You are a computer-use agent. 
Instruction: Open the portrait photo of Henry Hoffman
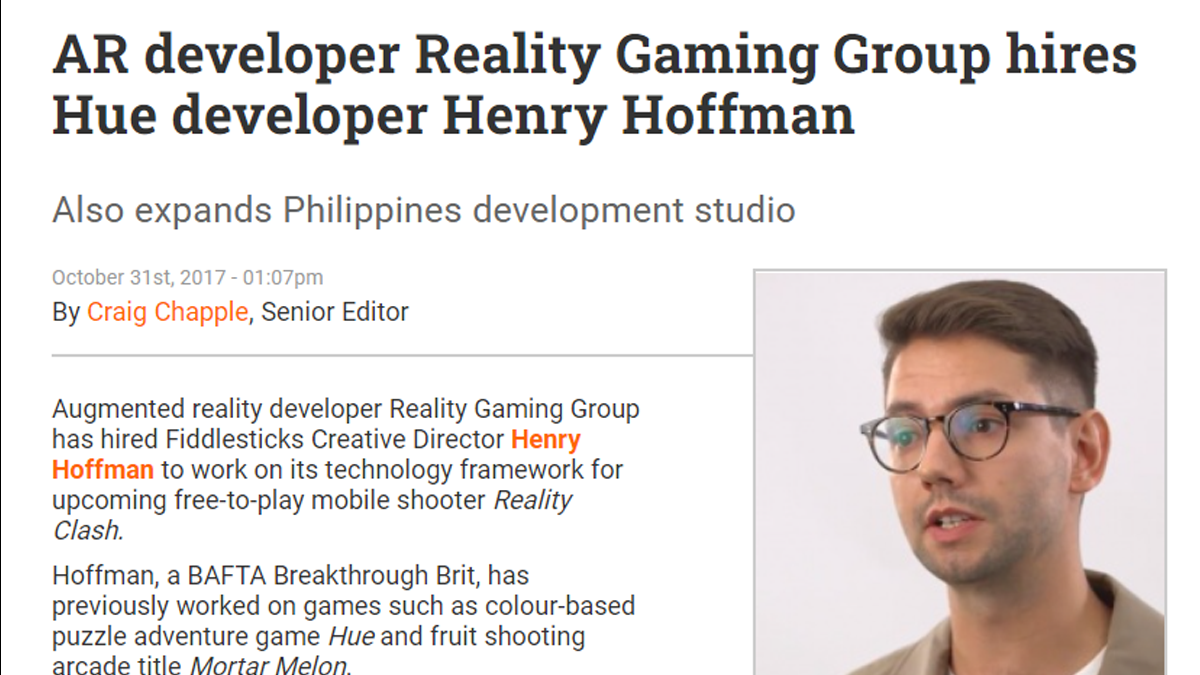point(960,472)
